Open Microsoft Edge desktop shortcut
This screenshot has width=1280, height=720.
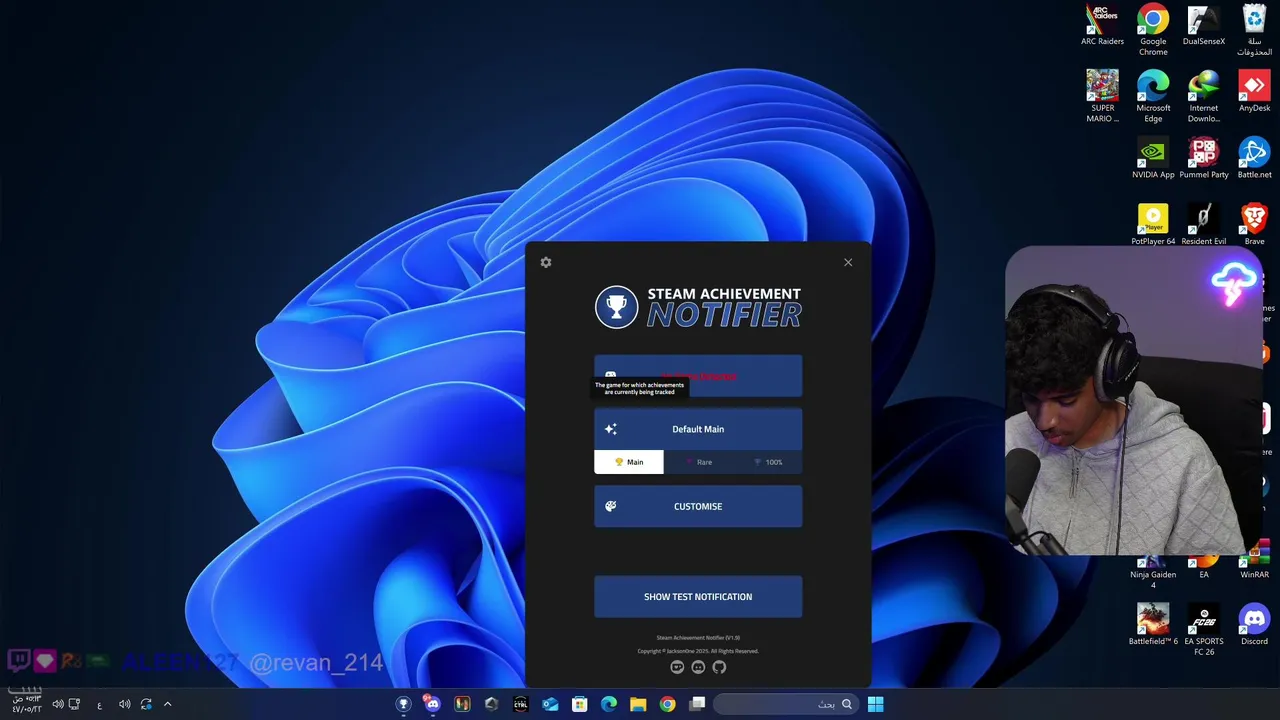(1153, 97)
